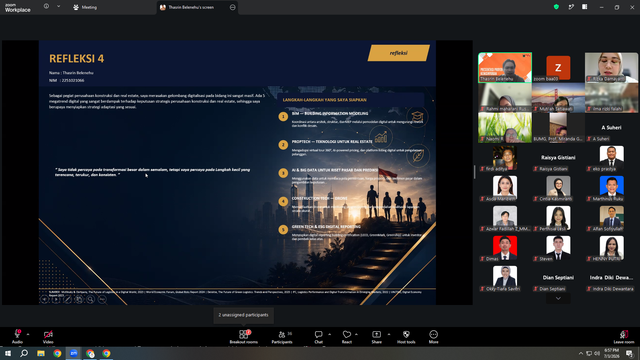This screenshot has height=360, width=640.
Task: Click next slide arrow on presentation toolbar
Action: (x=56, y=299)
